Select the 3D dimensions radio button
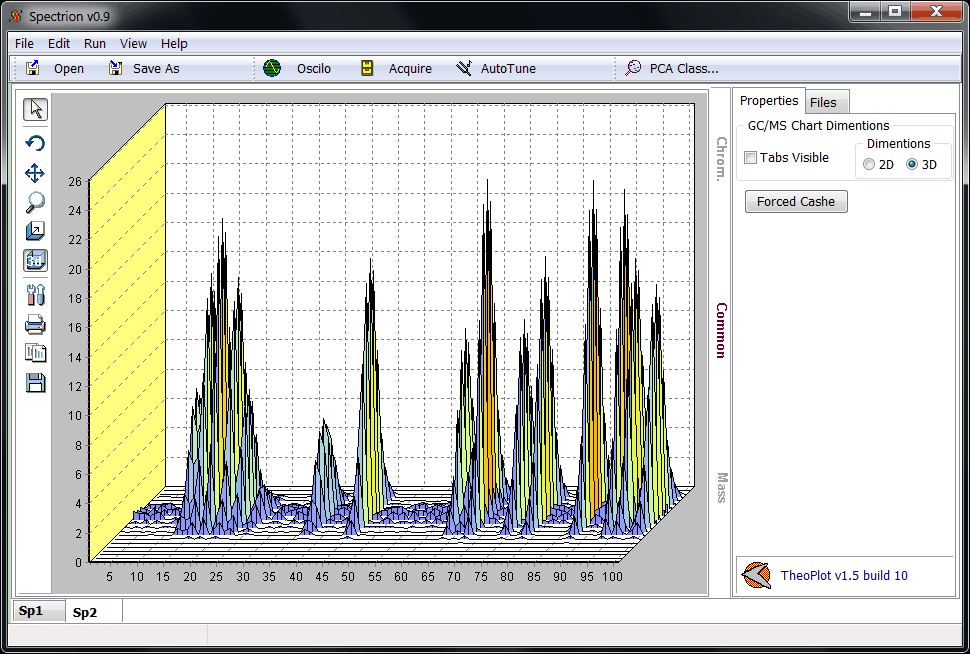The image size is (970, 654). tap(911, 165)
